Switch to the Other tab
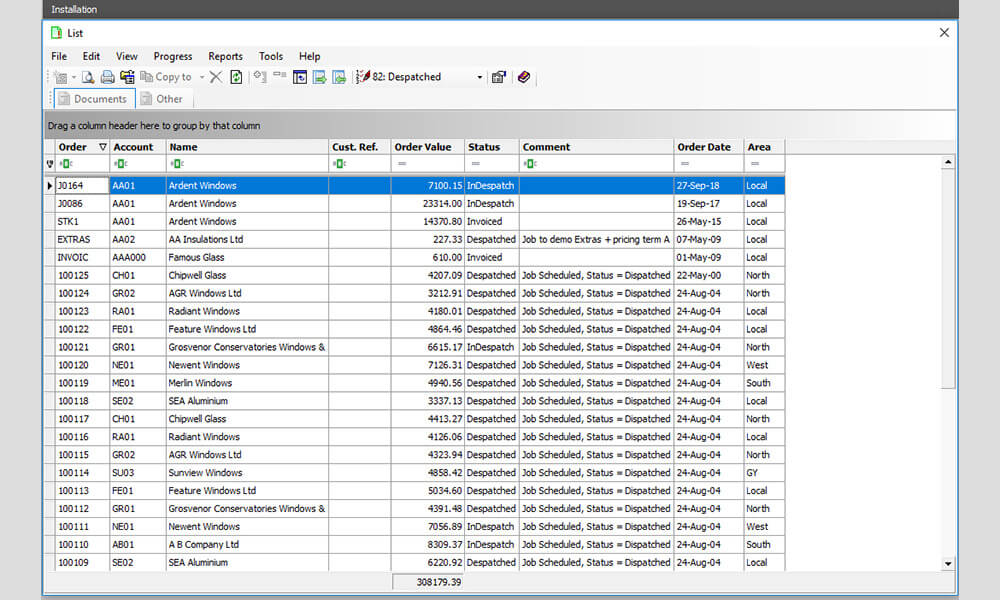 coord(162,99)
